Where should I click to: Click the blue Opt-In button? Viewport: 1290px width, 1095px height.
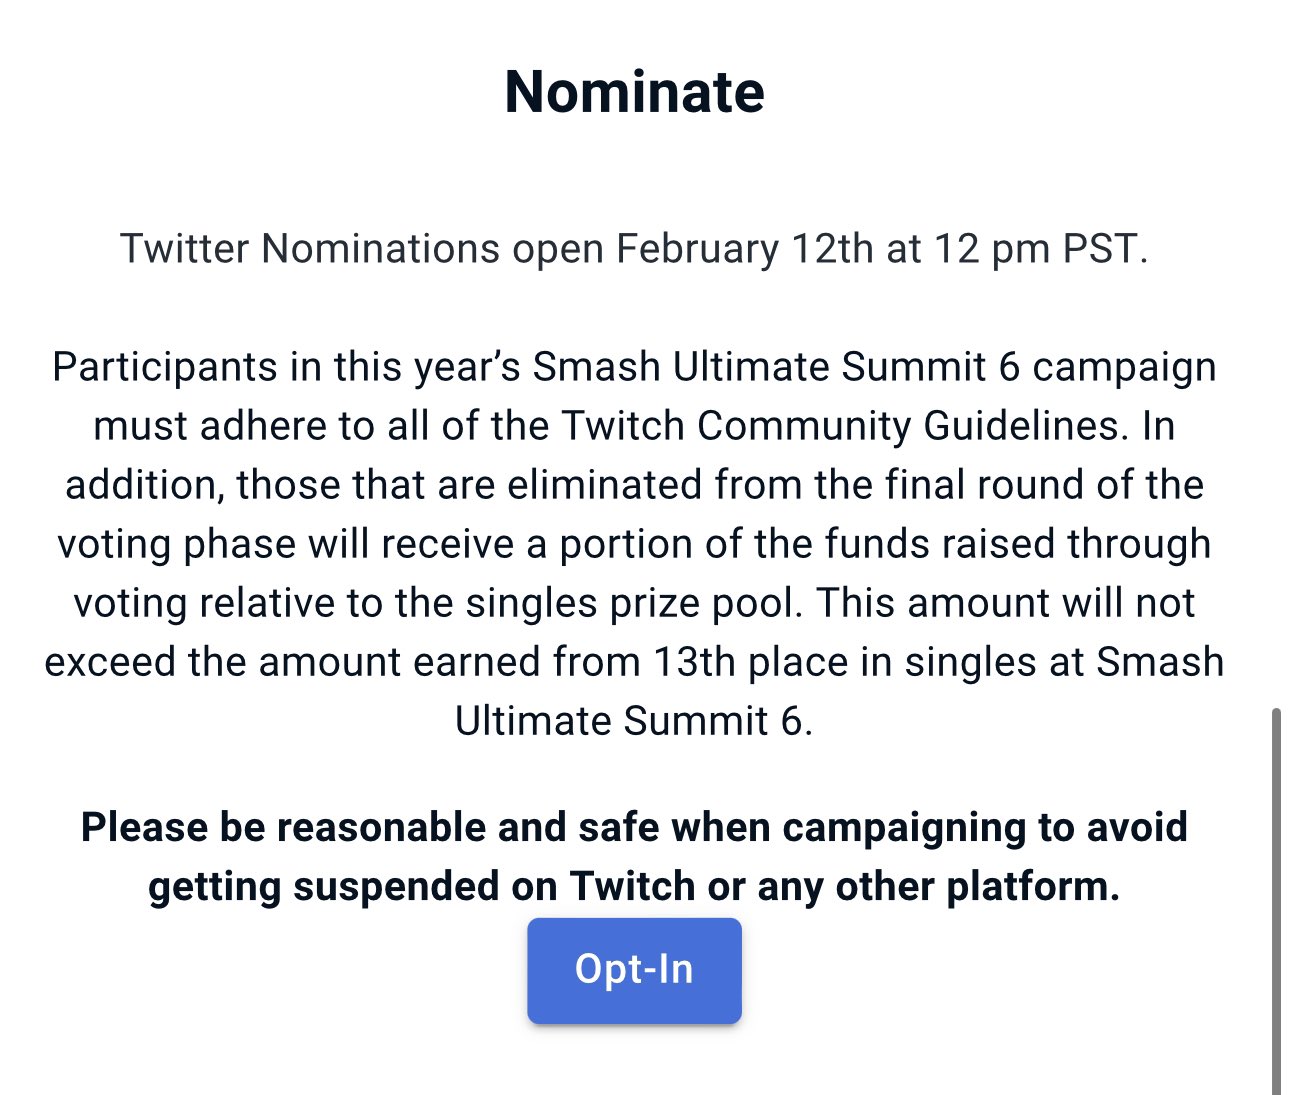pyautogui.click(x=634, y=970)
